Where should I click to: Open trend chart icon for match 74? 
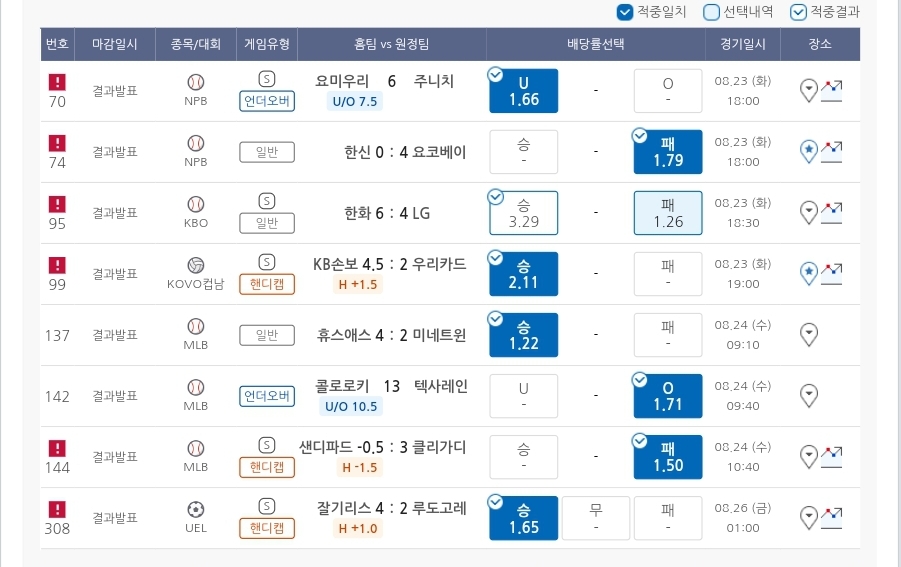coord(831,152)
